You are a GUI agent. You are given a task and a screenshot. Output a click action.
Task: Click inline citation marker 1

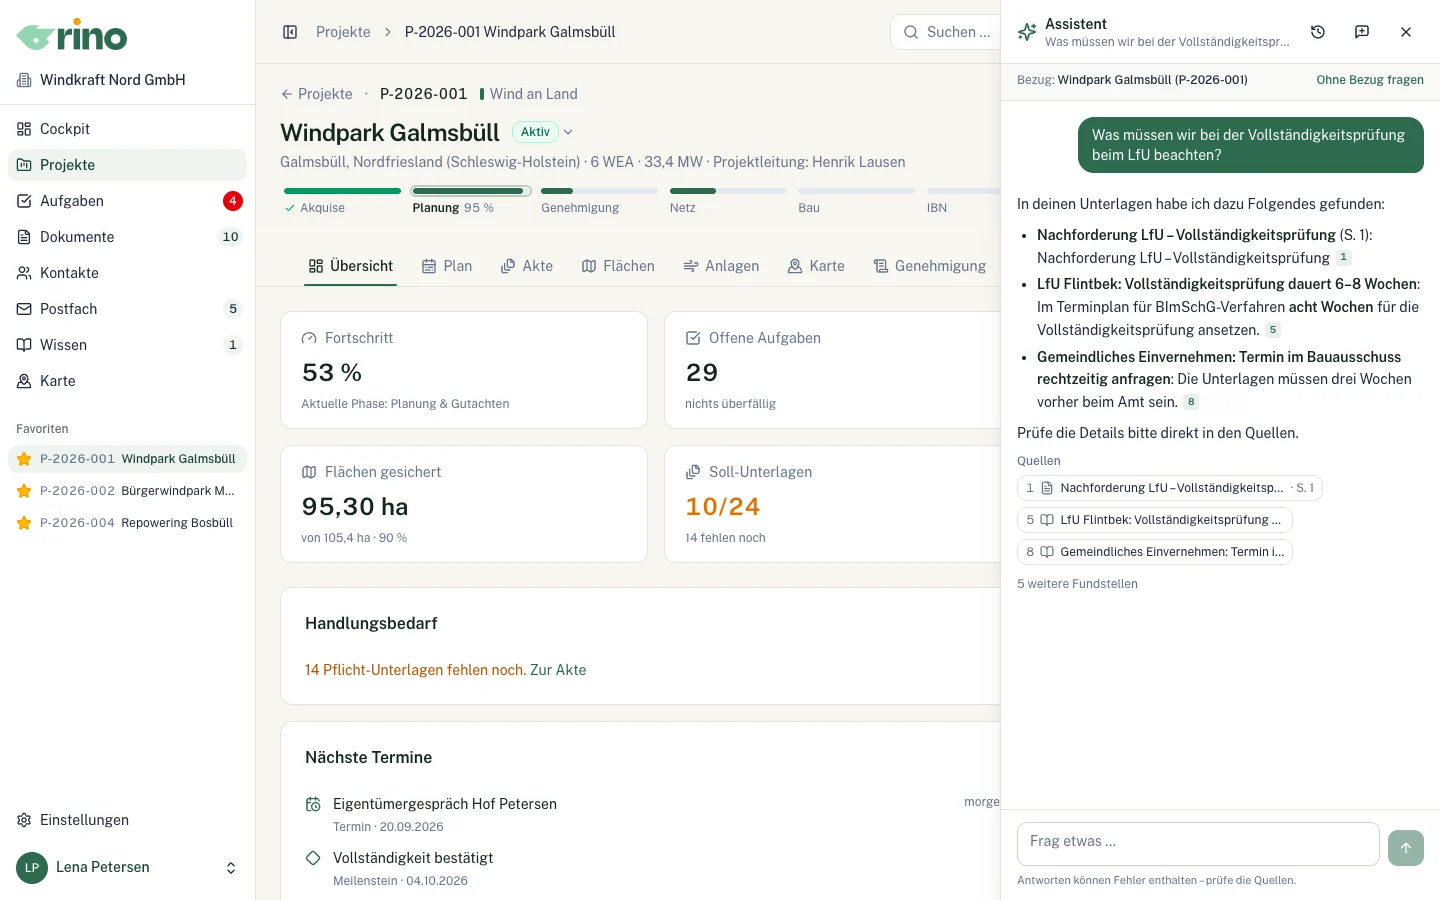click(x=1344, y=258)
